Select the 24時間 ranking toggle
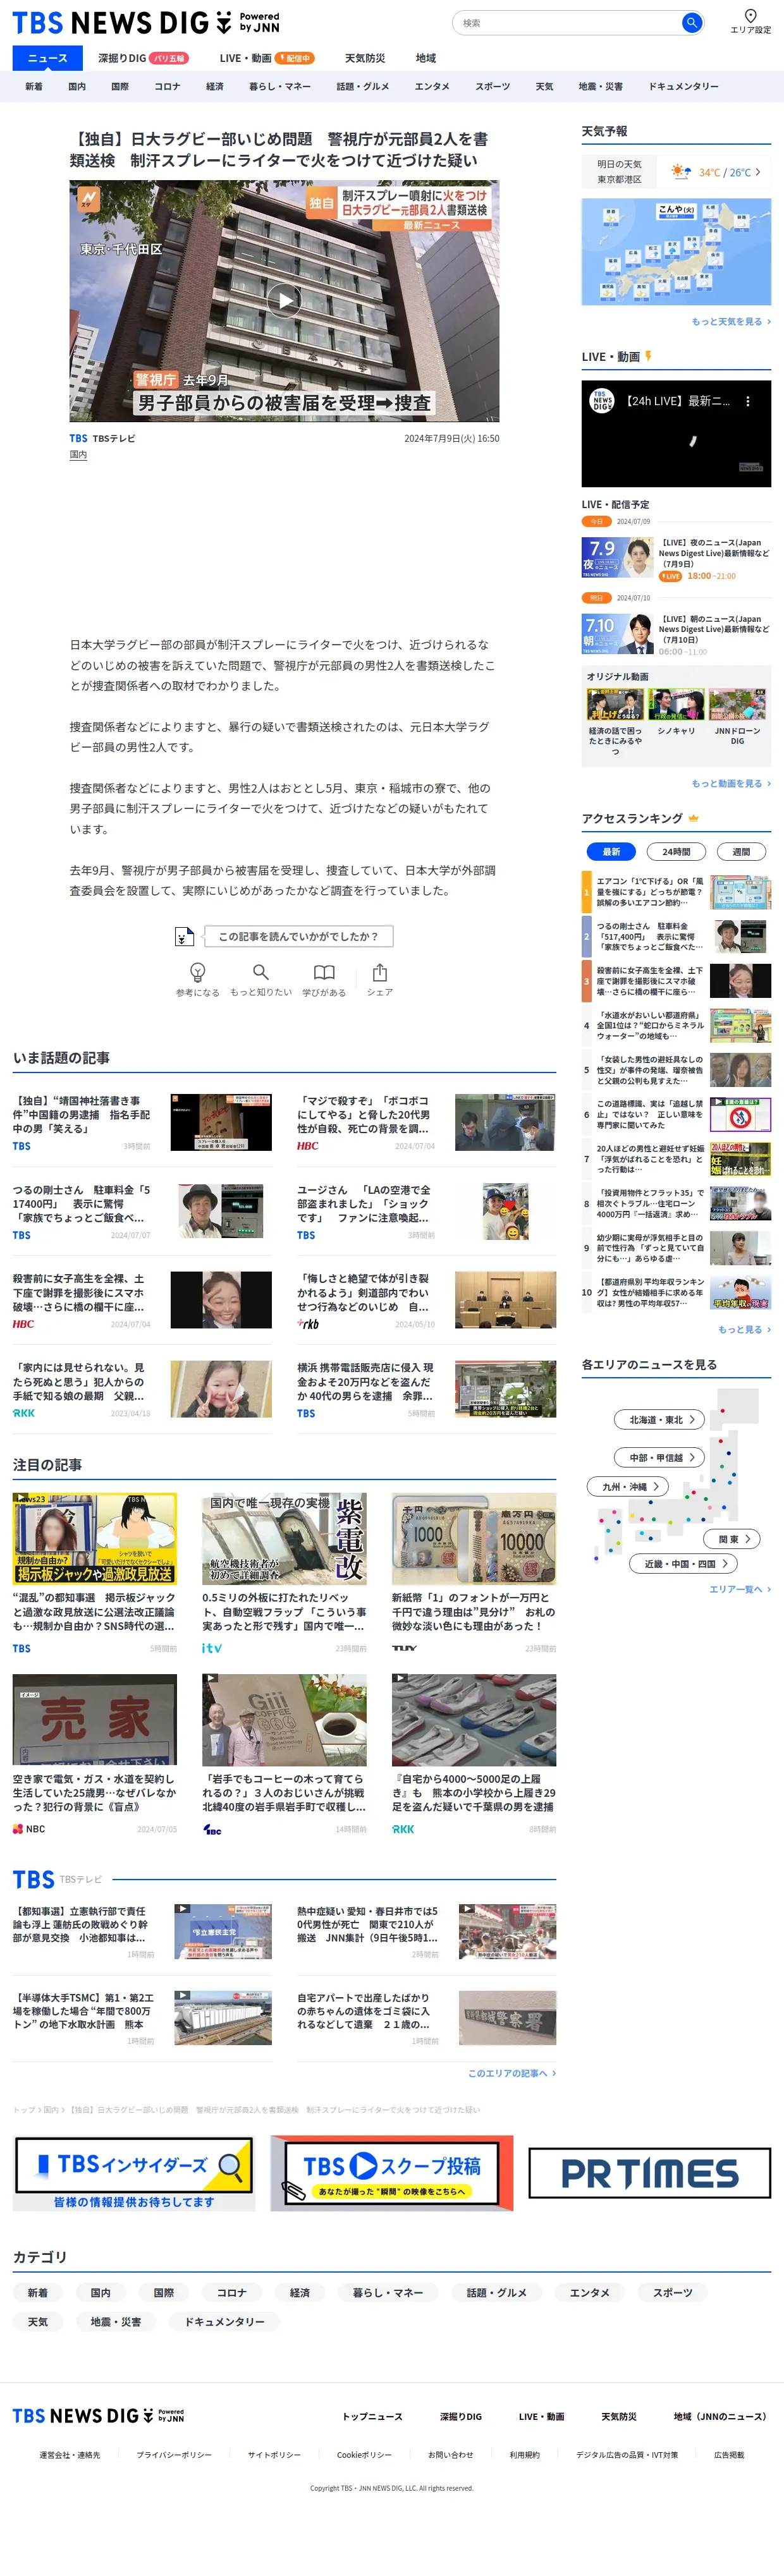Image resolution: width=784 pixels, height=2576 pixels. (676, 852)
